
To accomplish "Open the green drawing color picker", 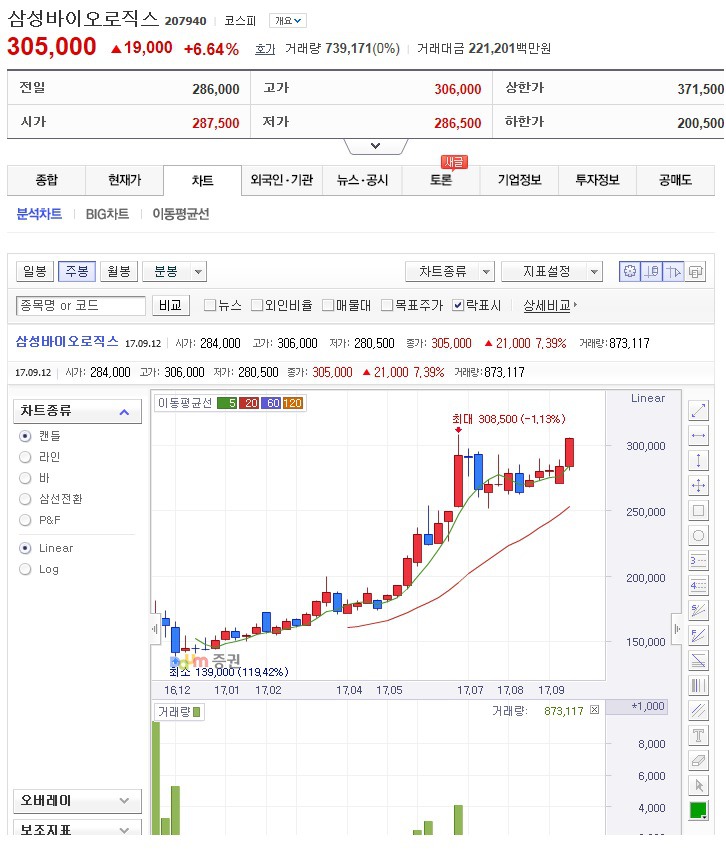I will click(x=698, y=810).
